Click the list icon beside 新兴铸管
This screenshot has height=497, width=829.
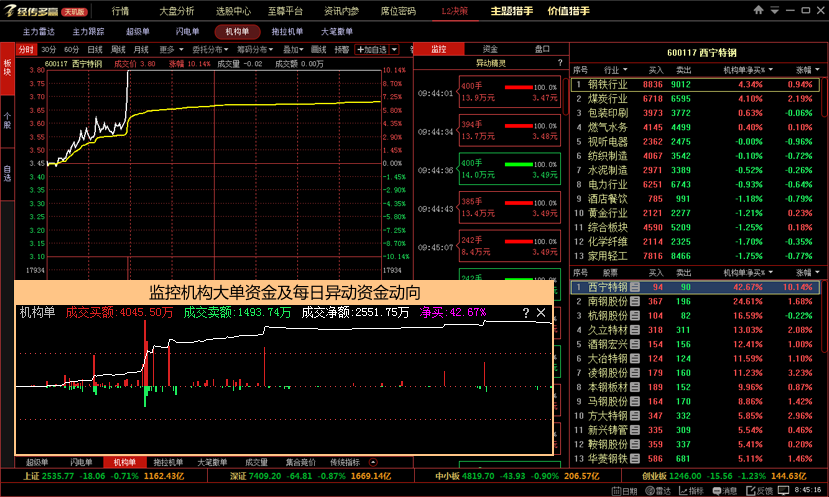coord(635,430)
